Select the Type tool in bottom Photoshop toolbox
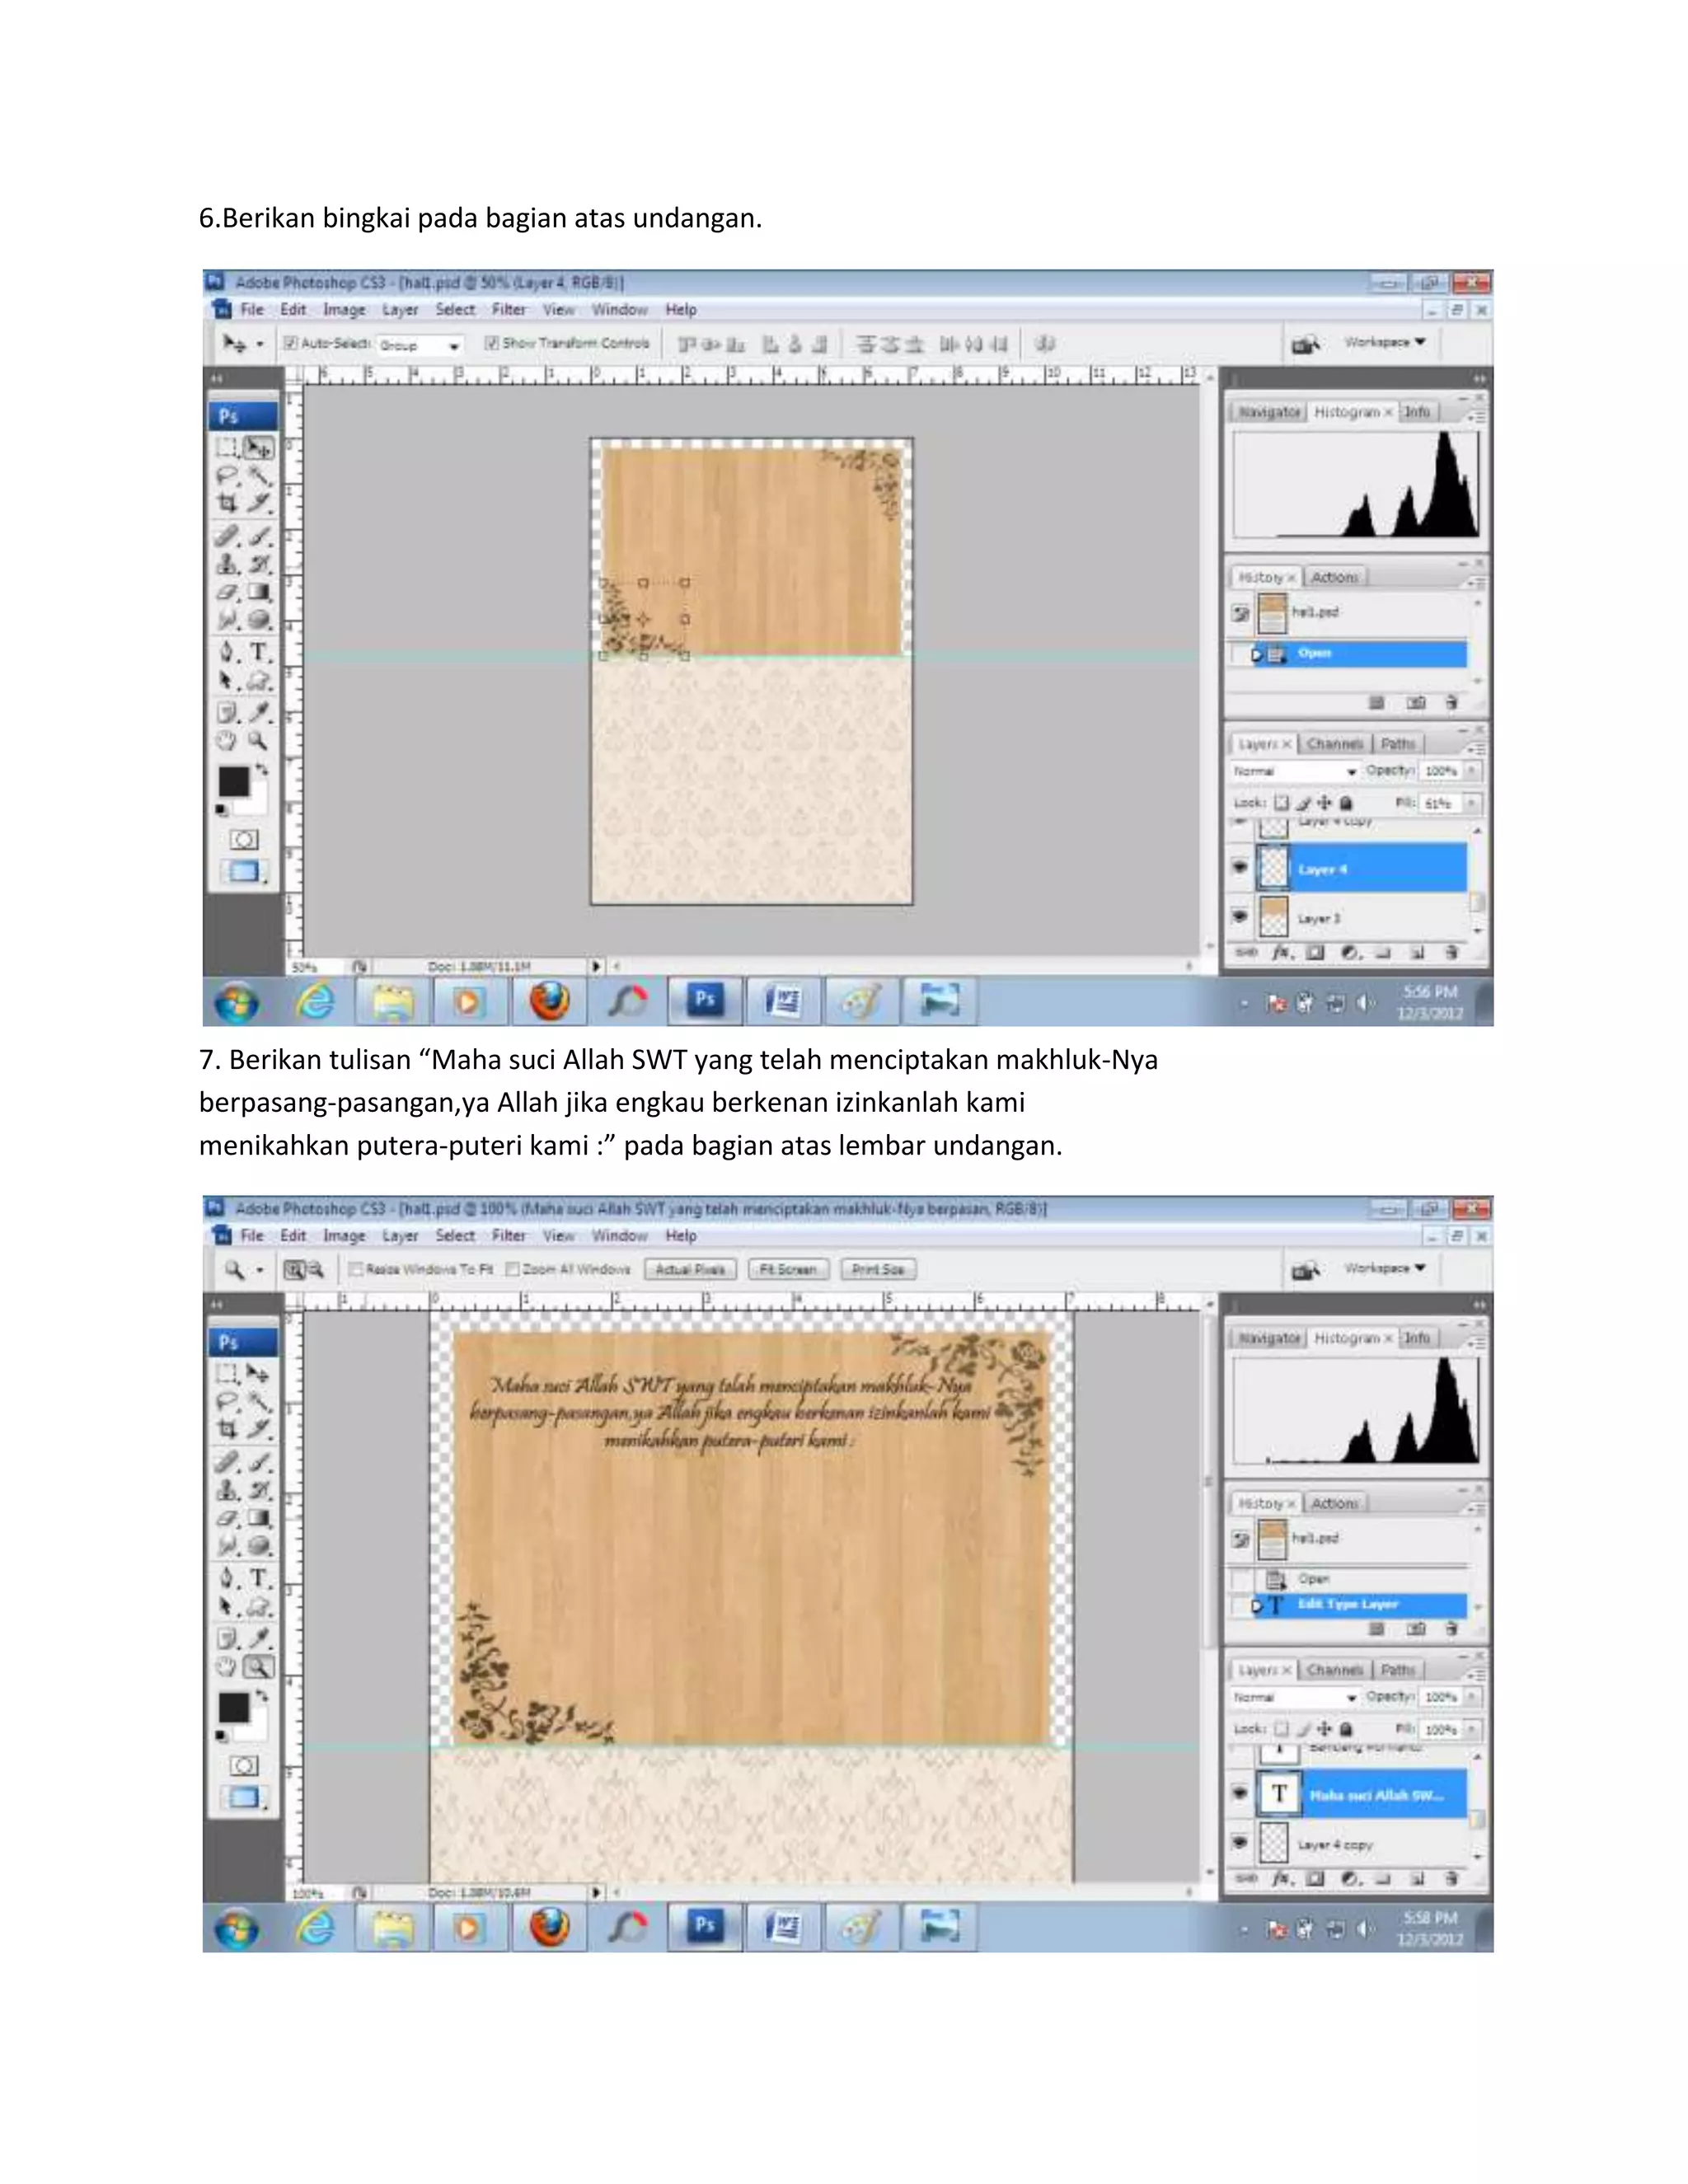This screenshot has height=2184, width=1688. click(x=260, y=1577)
